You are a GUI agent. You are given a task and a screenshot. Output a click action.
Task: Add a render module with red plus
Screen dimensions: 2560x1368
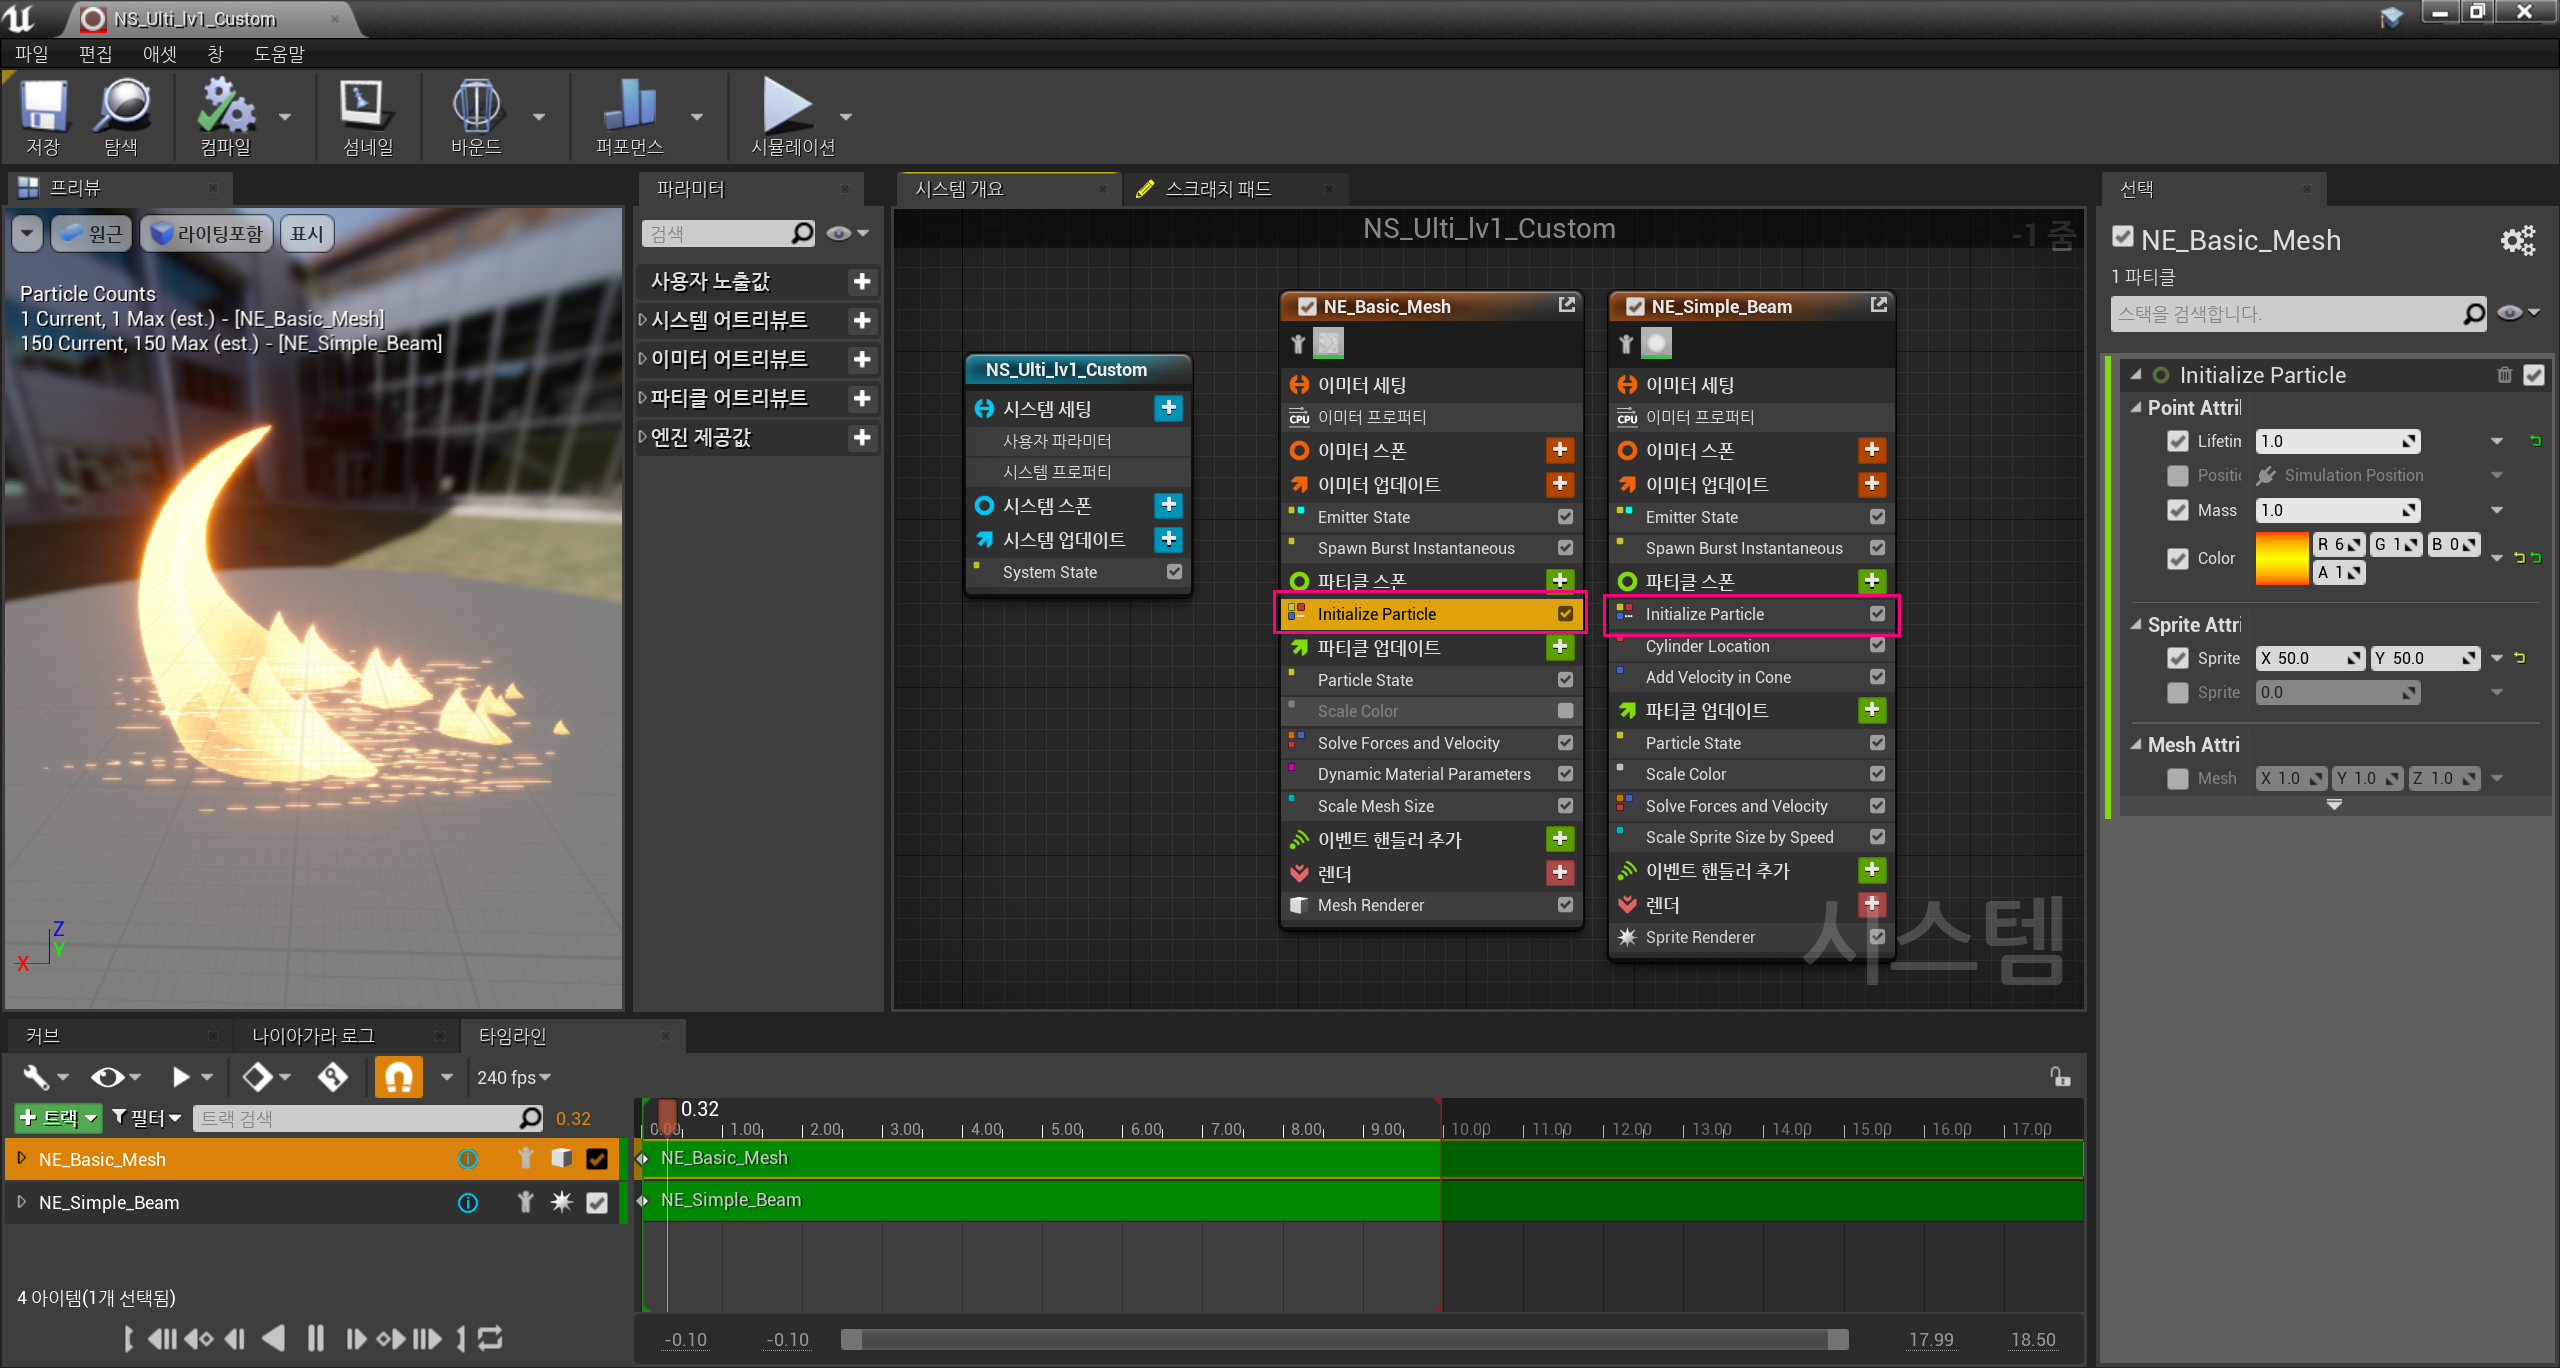click(1560, 873)
